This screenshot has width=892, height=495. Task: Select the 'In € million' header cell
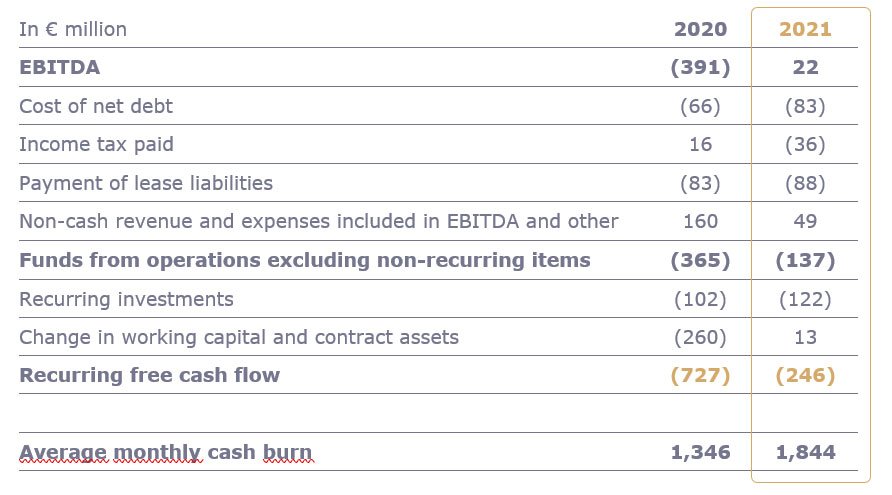click(73, 29)
